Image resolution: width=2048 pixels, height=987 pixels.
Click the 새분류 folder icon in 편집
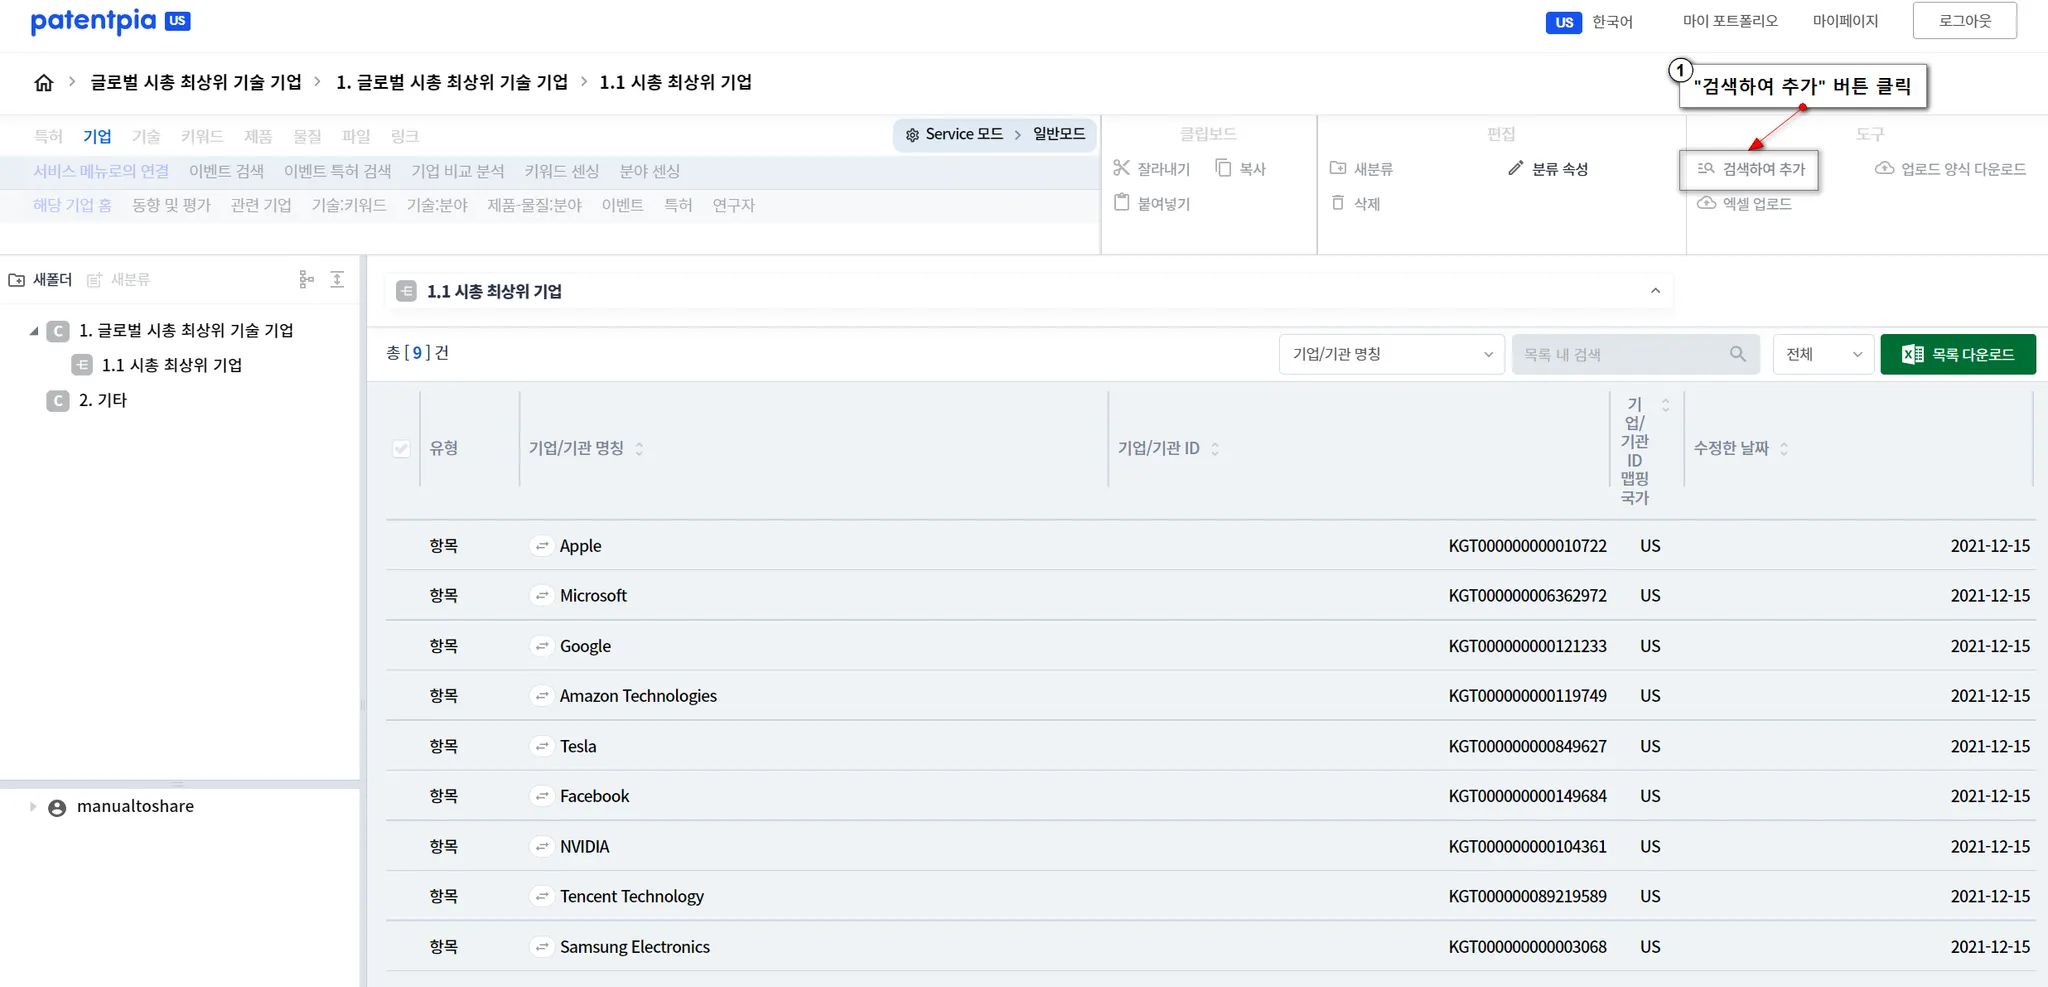point(1338,168)
